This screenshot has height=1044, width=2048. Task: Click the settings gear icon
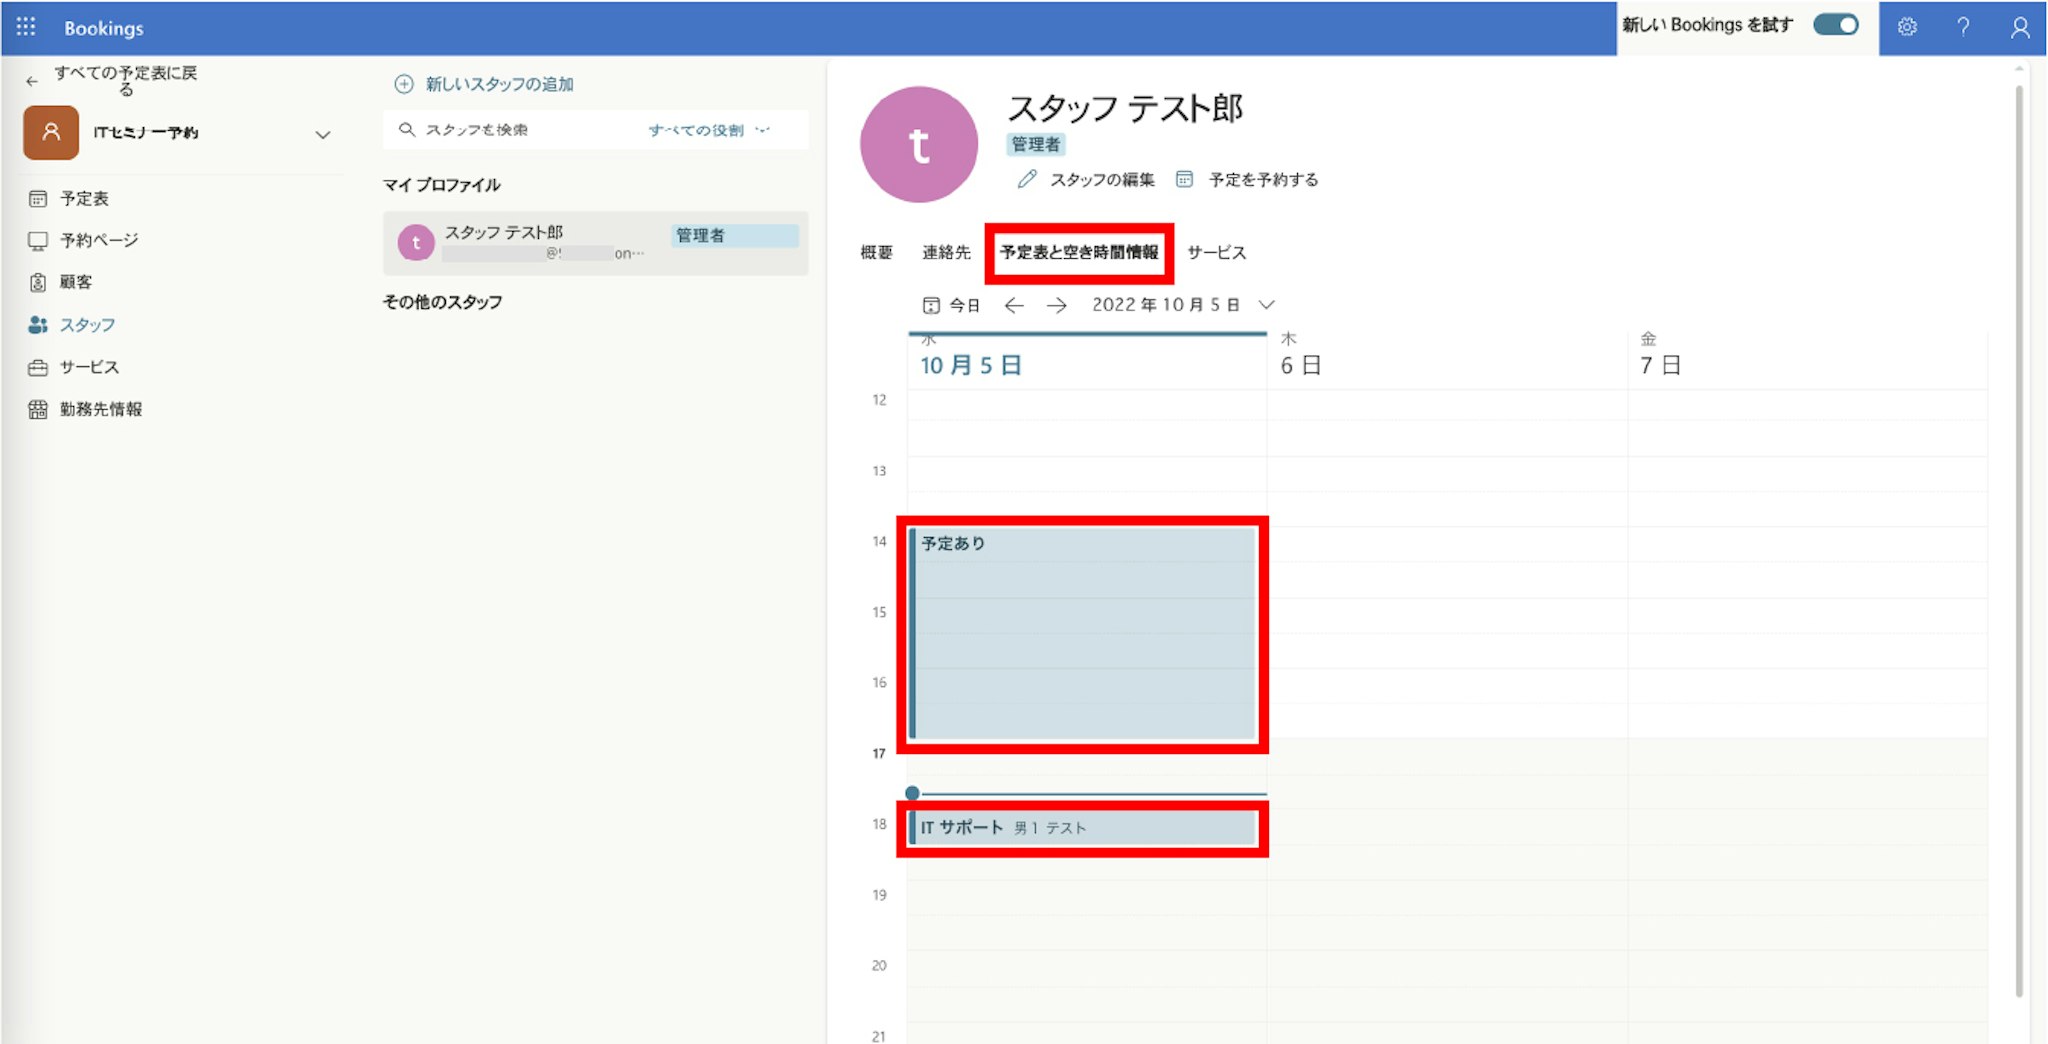pyautogui.click(x=1907, y=27)
